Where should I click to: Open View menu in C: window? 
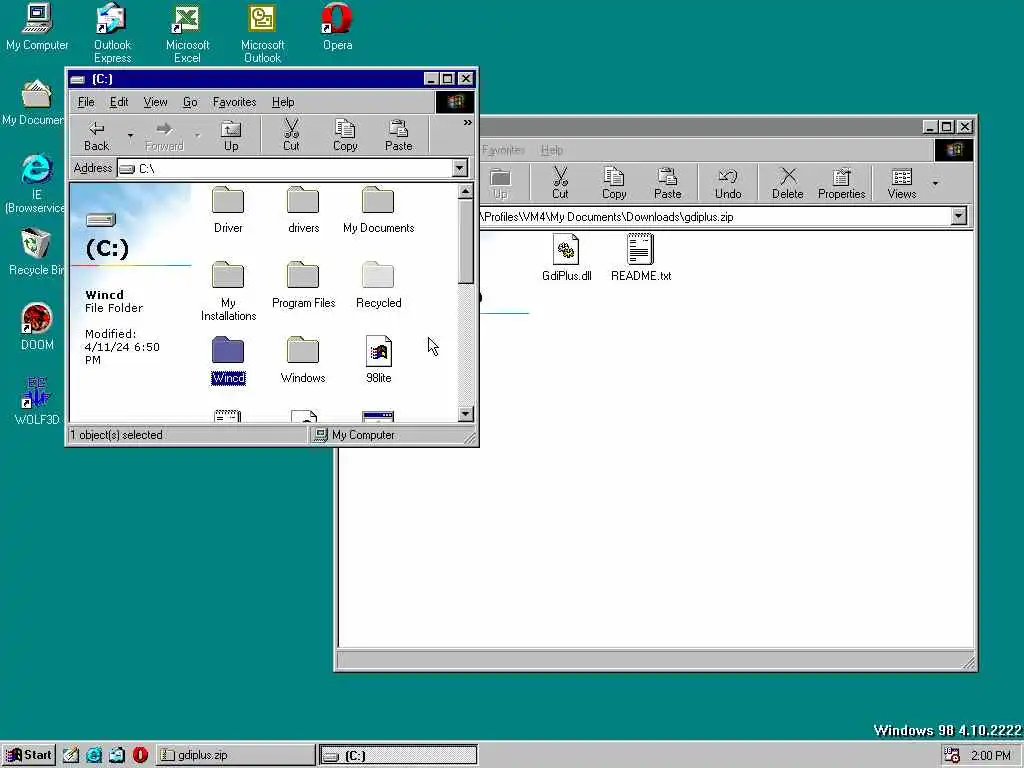click(155, 102)
